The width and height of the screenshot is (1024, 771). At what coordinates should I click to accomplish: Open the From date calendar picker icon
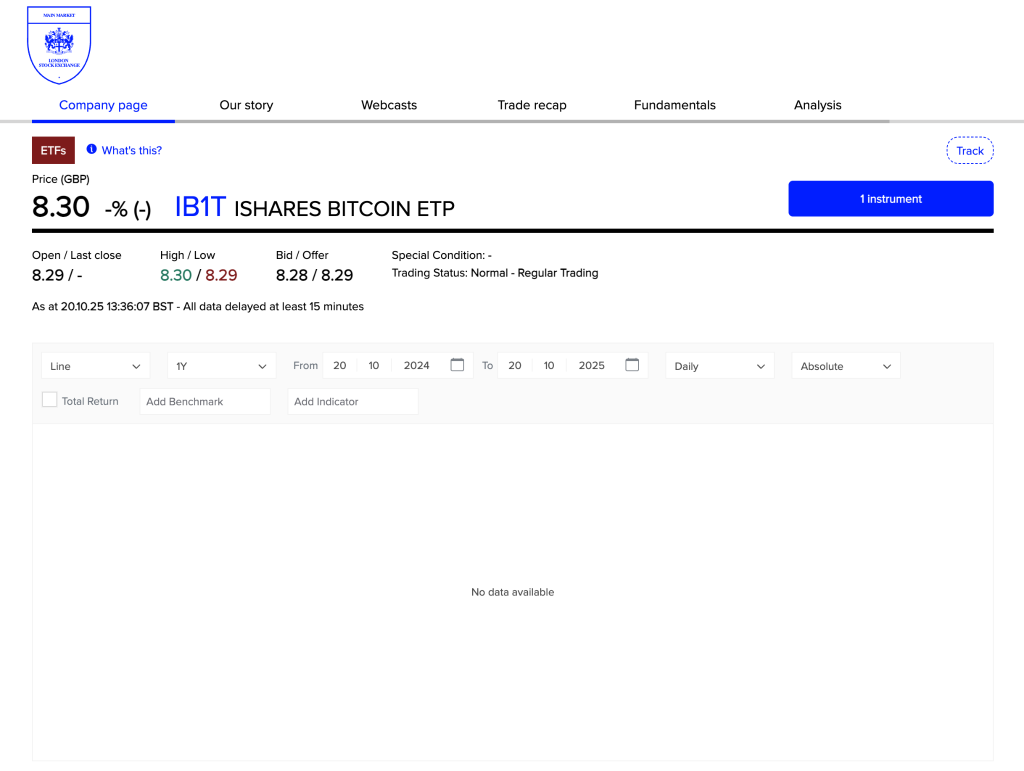coord(457,365)
